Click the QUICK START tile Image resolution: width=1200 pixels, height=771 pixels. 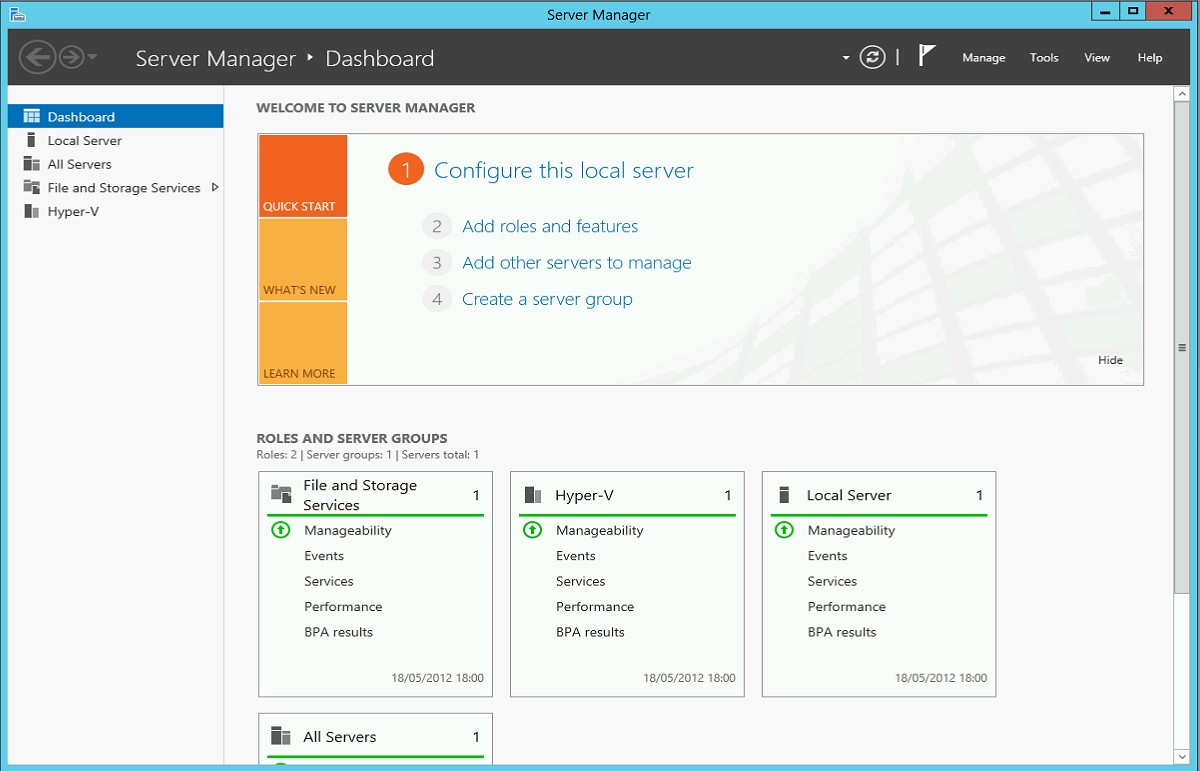point(303,176)
